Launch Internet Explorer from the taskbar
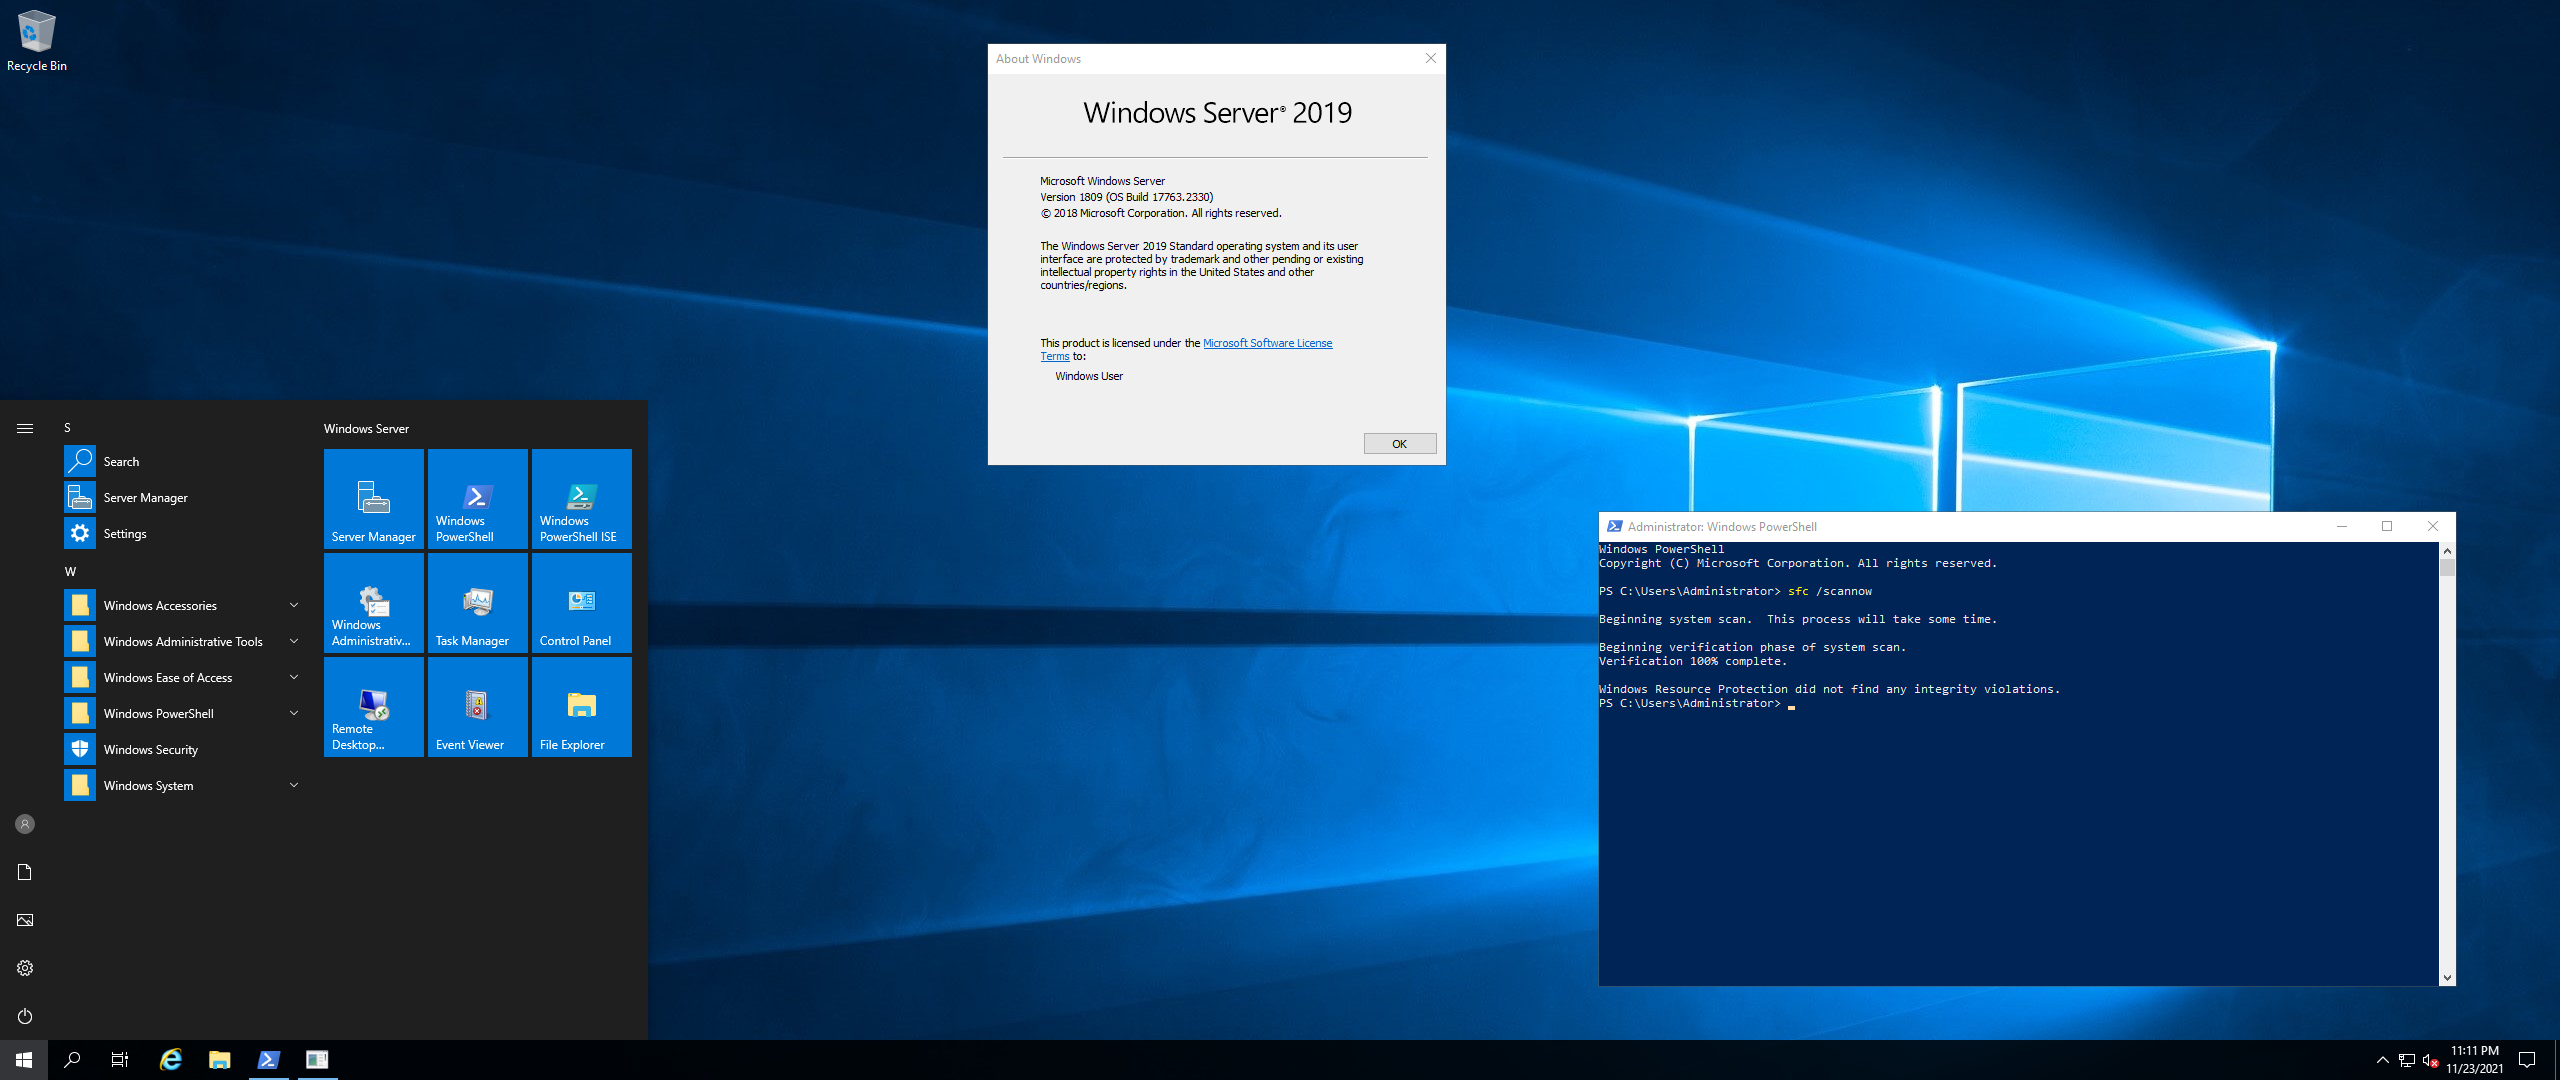 [171, 1060]
